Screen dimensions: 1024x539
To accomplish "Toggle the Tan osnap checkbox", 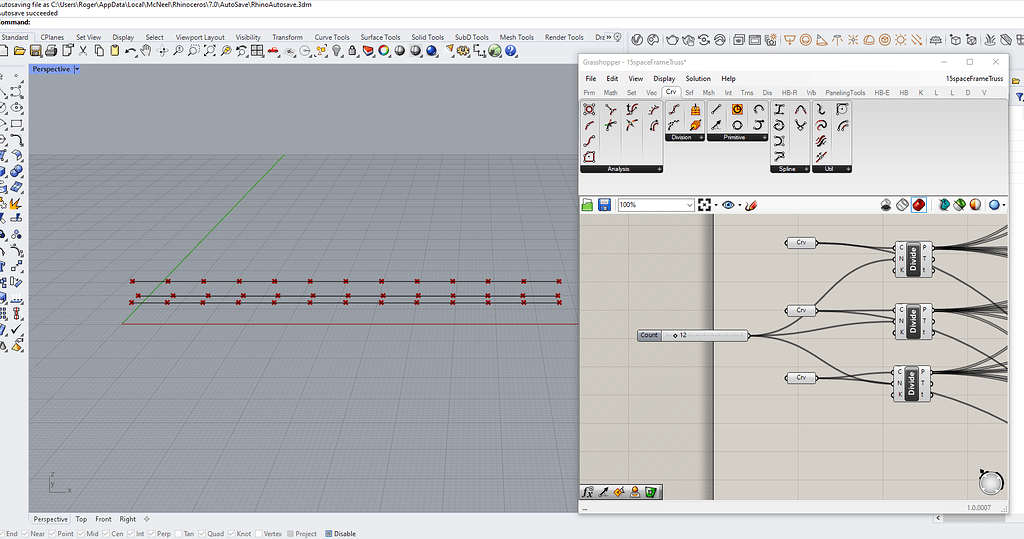I will [x=180, y=534].
